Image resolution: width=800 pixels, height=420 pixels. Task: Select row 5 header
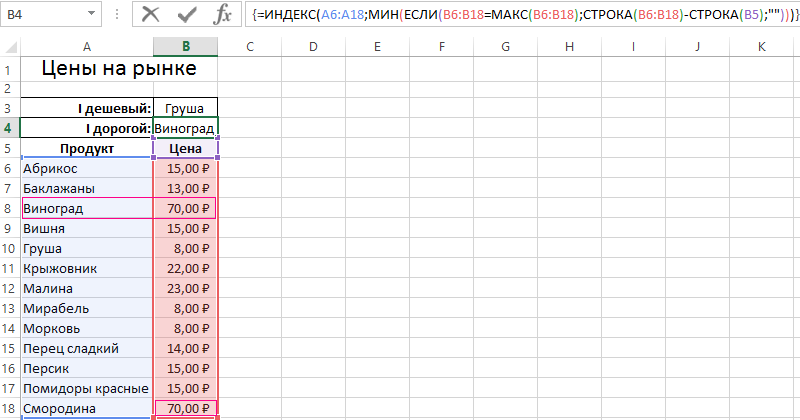pyautogui.click(x=9, y=148)
